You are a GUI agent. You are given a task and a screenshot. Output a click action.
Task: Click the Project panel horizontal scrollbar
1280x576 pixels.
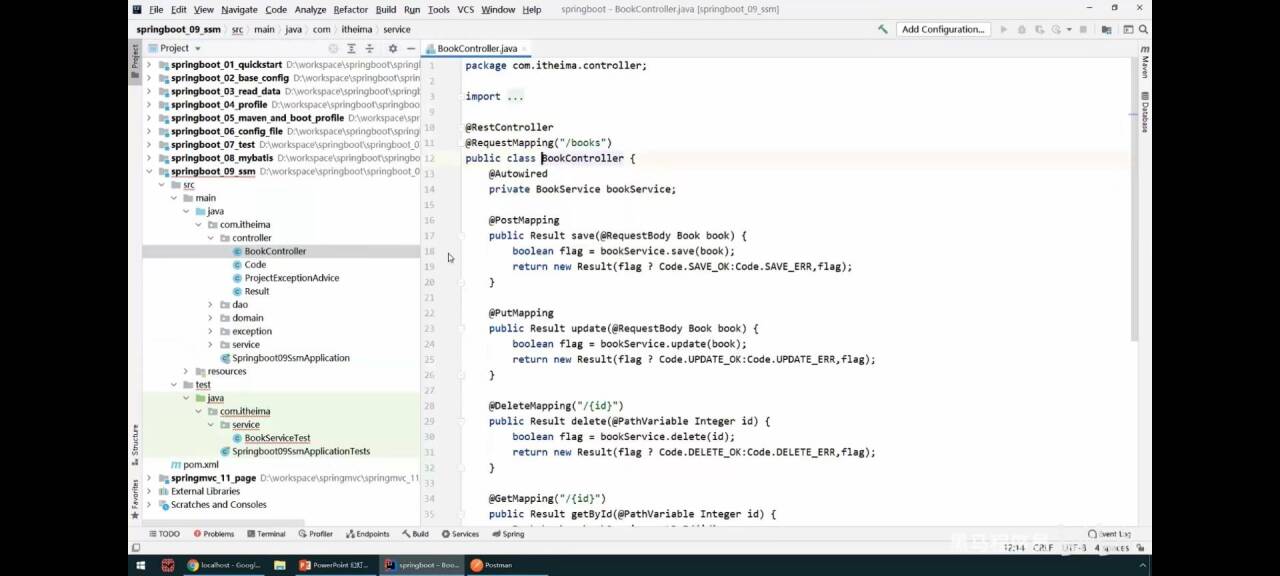[x=224, y=522]
